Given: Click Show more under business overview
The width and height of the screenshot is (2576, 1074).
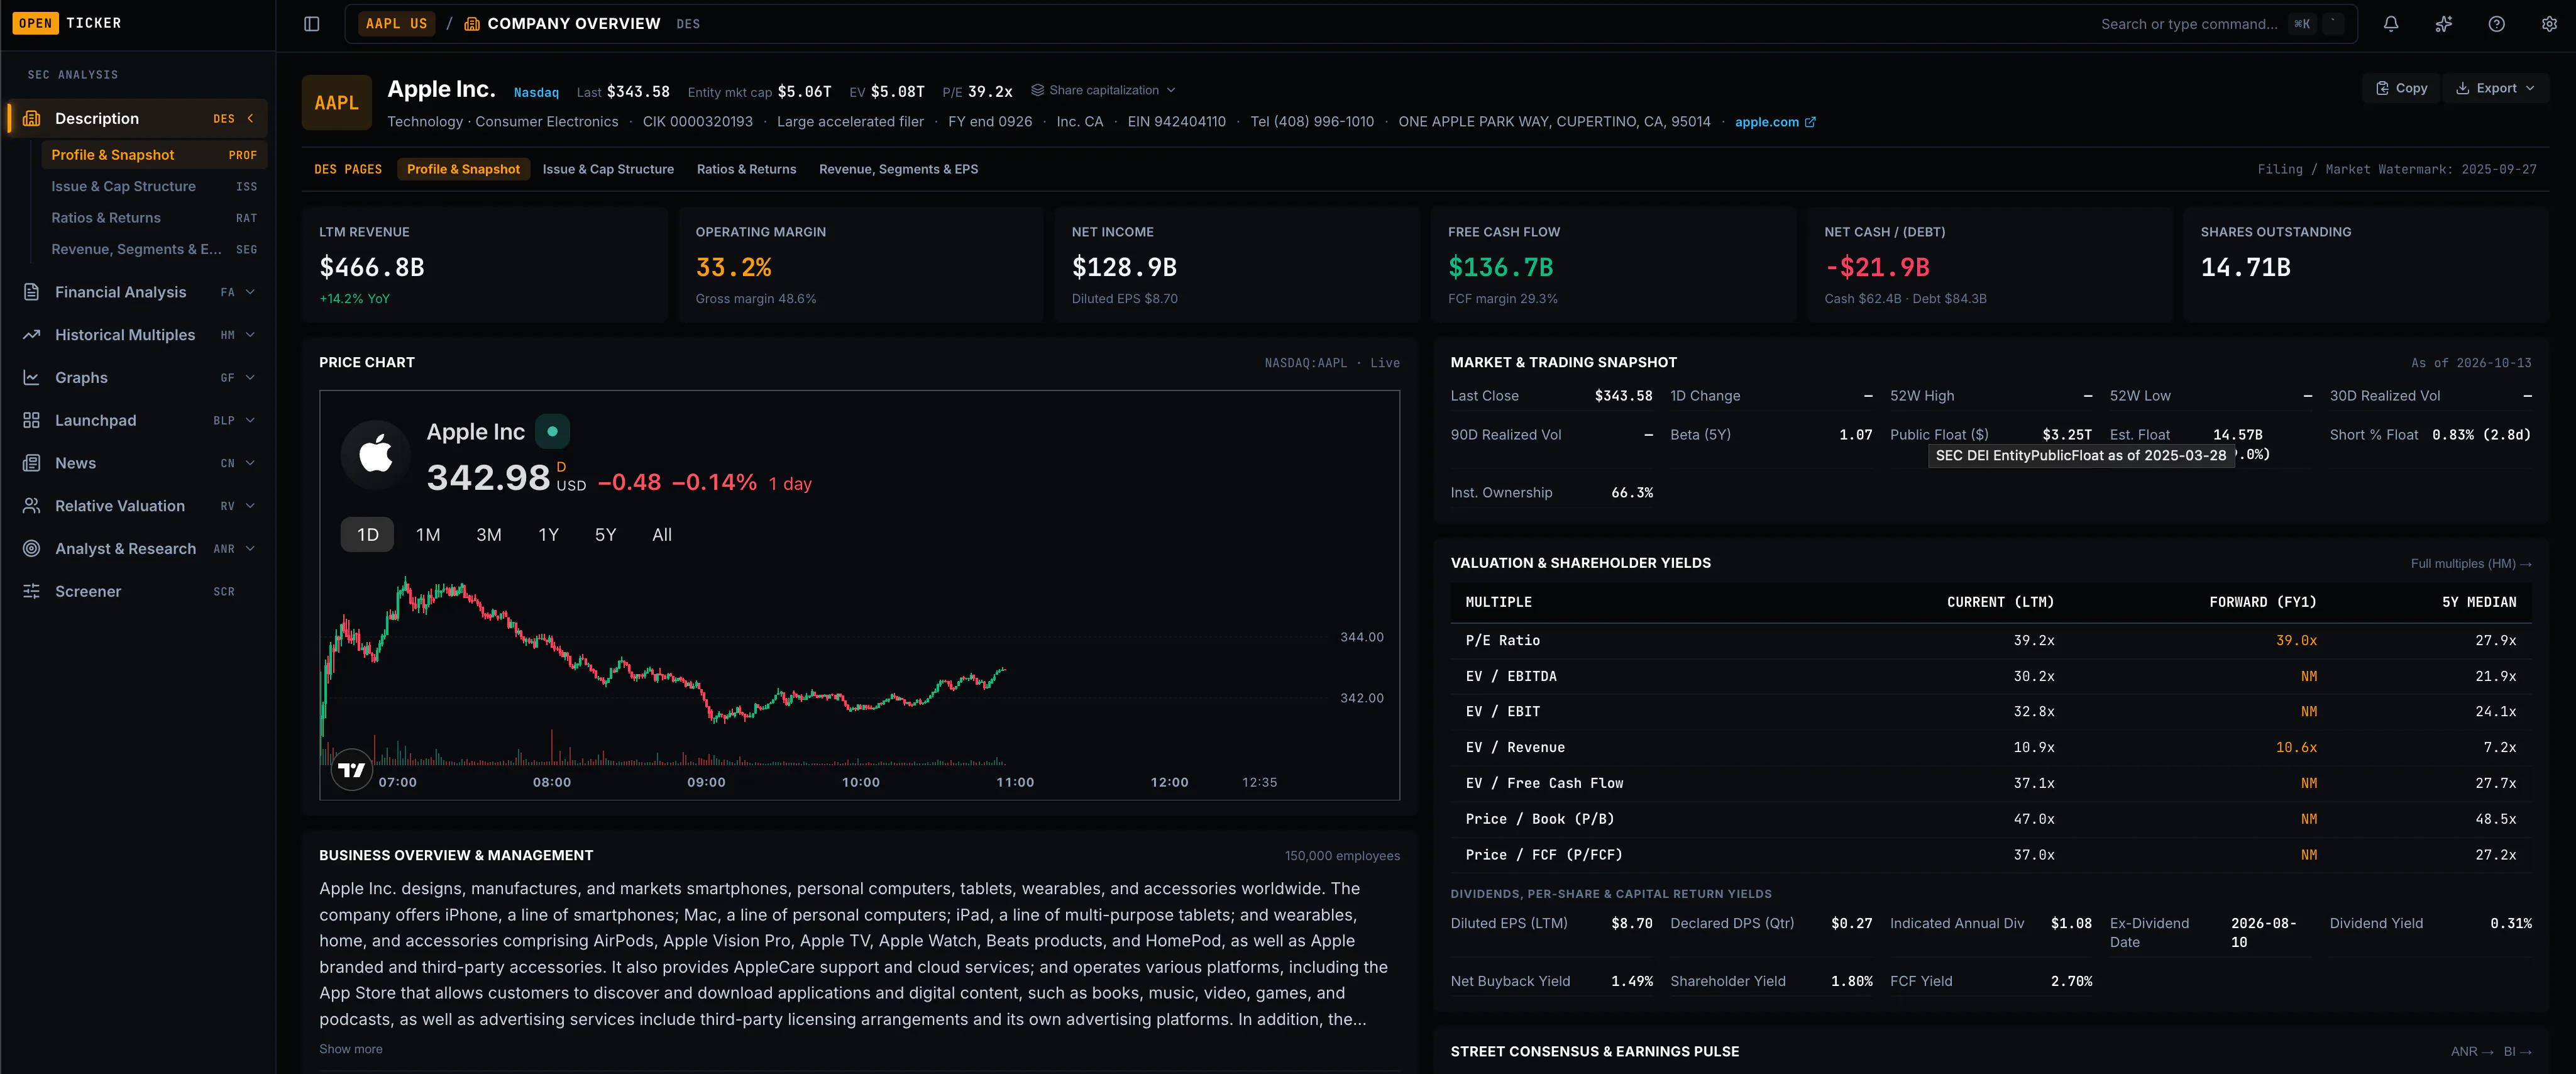Looking at the screenshot, I should [351, 1049].
